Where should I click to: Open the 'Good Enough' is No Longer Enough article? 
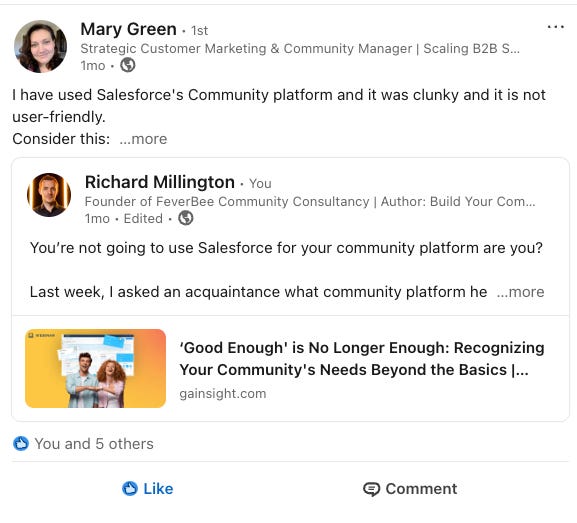pos(362,358)
